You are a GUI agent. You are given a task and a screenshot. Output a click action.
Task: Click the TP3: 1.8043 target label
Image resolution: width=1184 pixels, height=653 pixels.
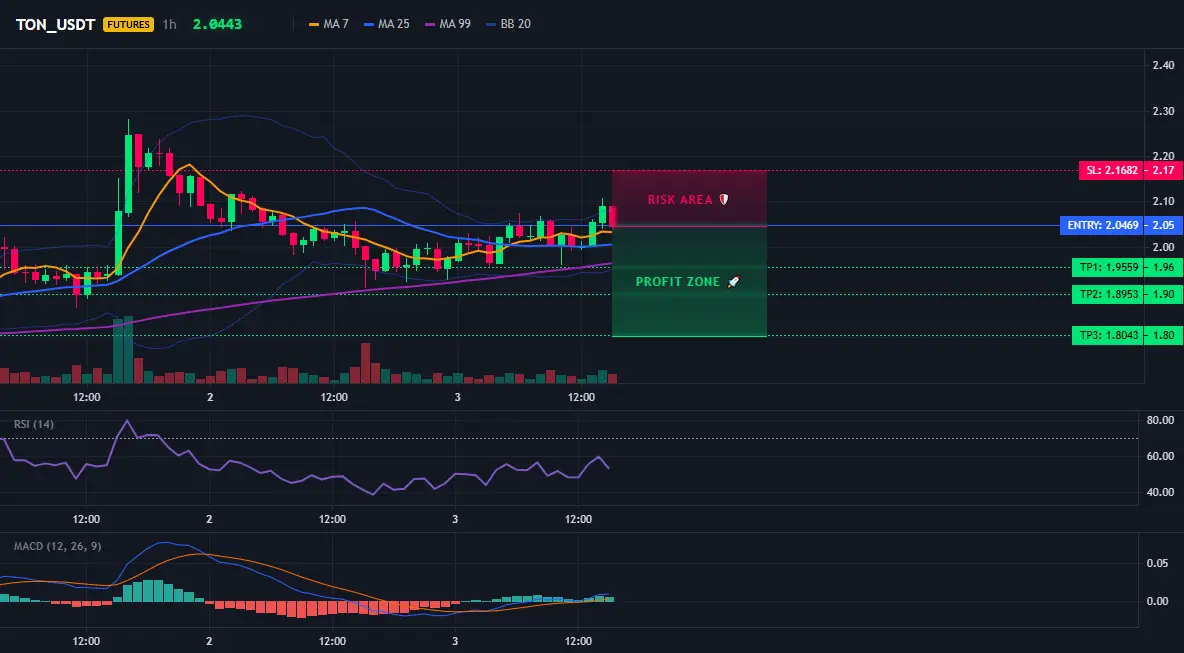(1108, 335)
